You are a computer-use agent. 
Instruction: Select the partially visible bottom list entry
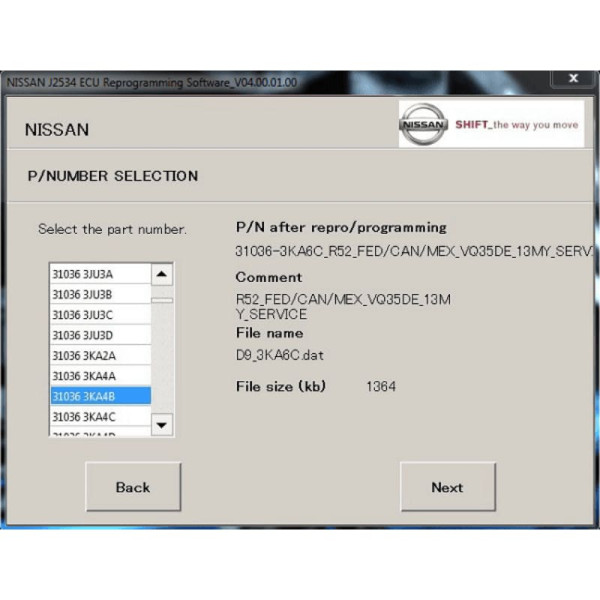pos(83,434)
